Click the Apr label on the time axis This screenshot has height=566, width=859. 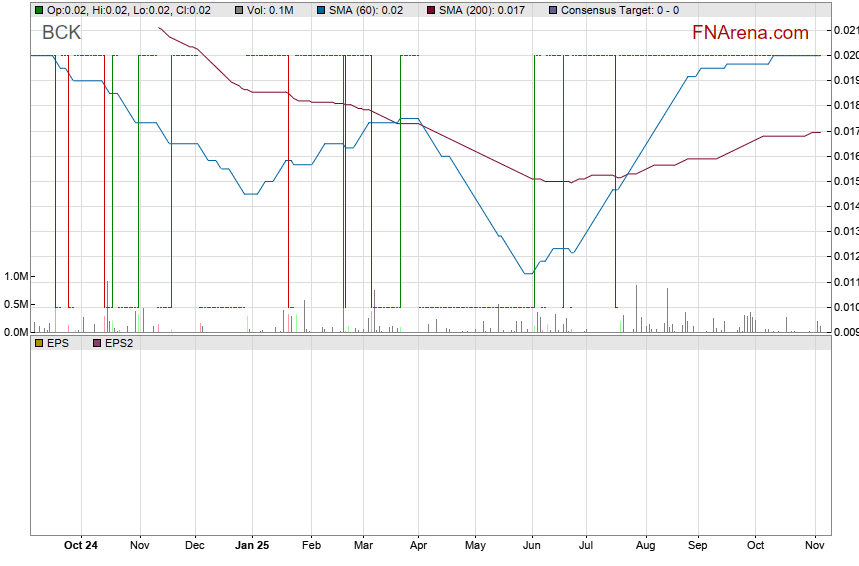coord(418,545)
